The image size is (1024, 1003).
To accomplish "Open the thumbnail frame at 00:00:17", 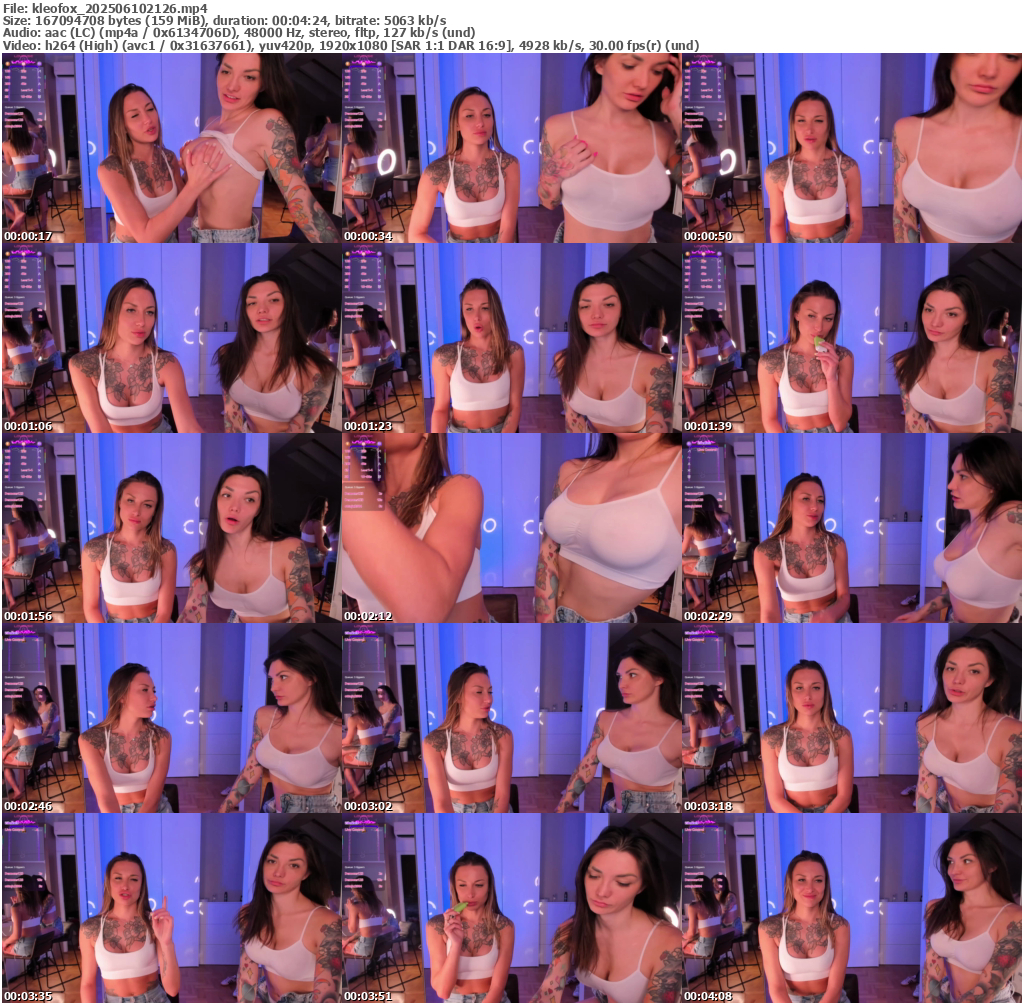I will [171, 148].
